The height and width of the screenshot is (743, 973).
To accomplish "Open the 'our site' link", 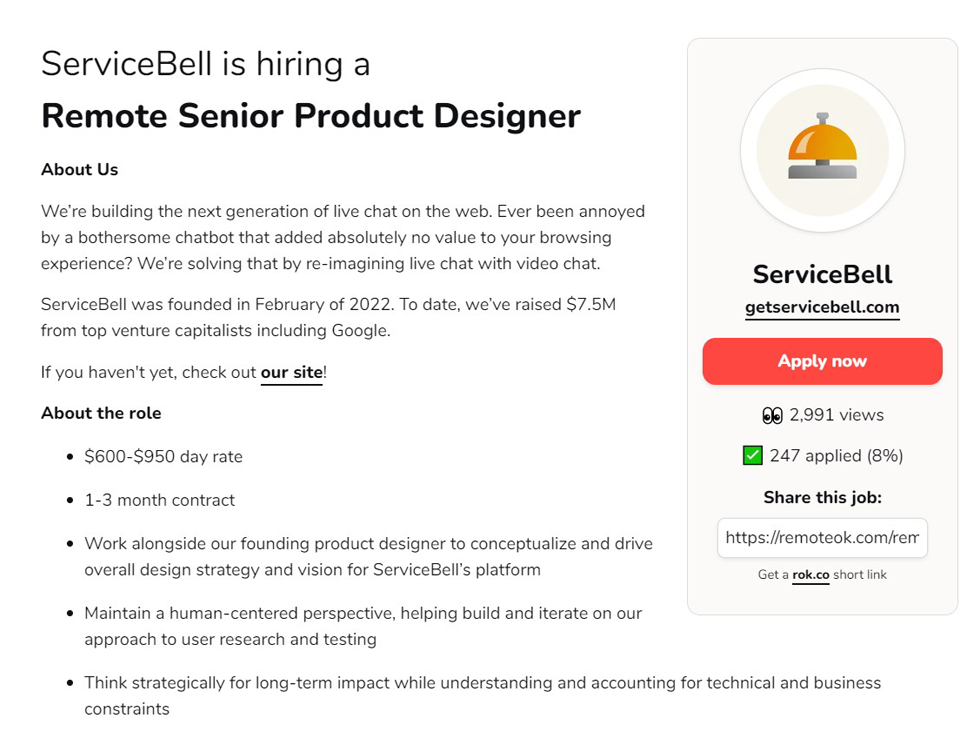I will [x=292, y=372].
